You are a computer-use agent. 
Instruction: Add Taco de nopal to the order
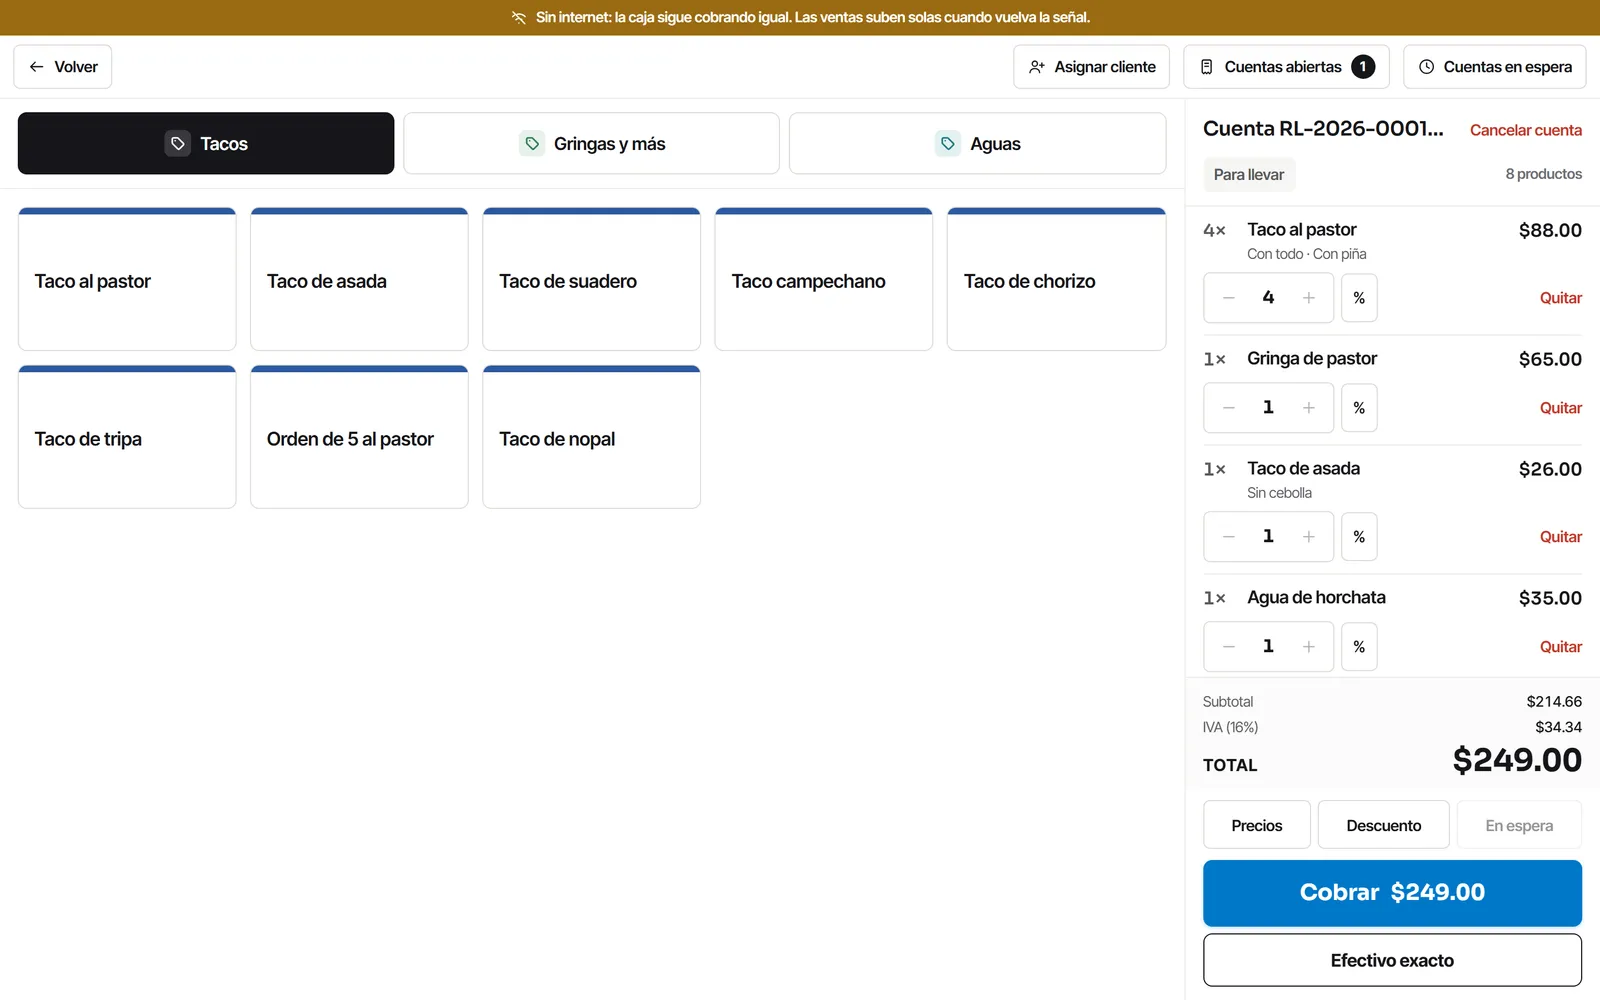(591, 437)
